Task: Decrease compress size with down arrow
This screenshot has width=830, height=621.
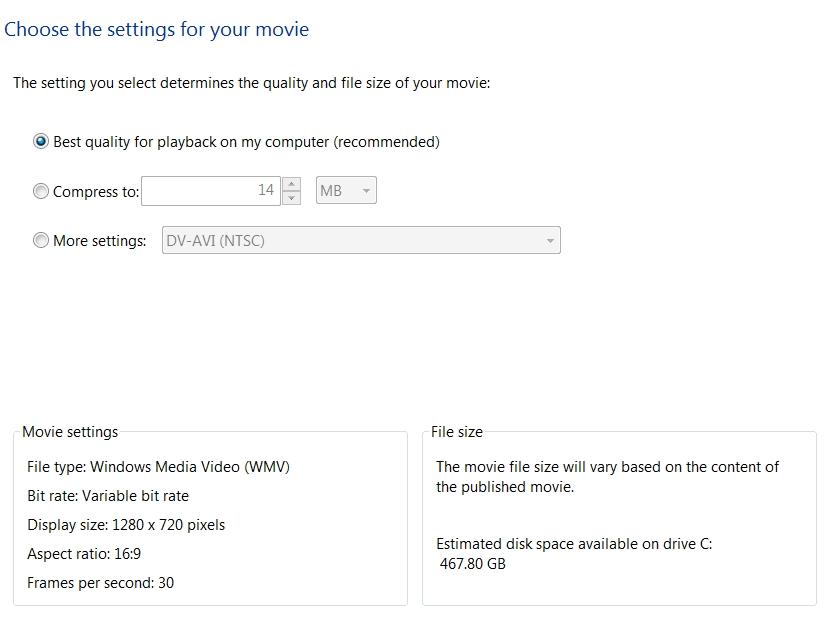Action: [292, 197]
